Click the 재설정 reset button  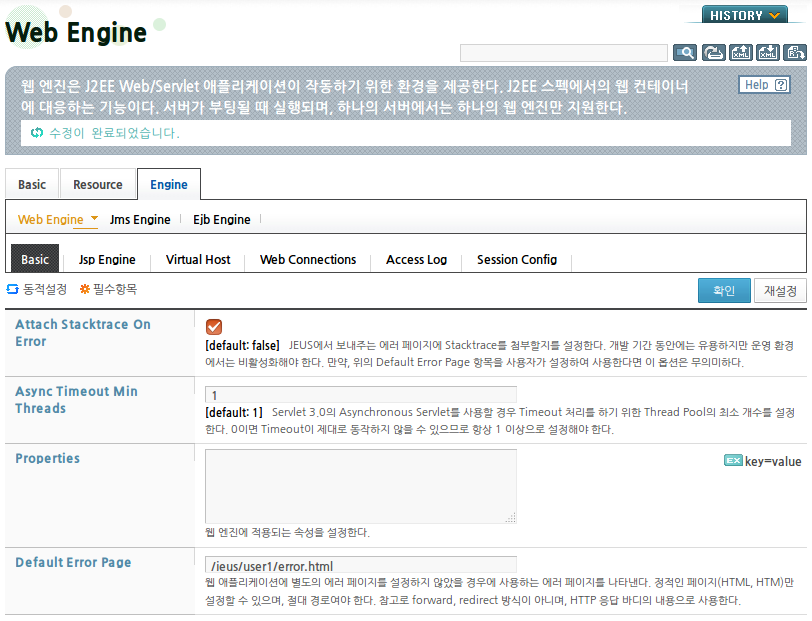click(x=780, y=291)
